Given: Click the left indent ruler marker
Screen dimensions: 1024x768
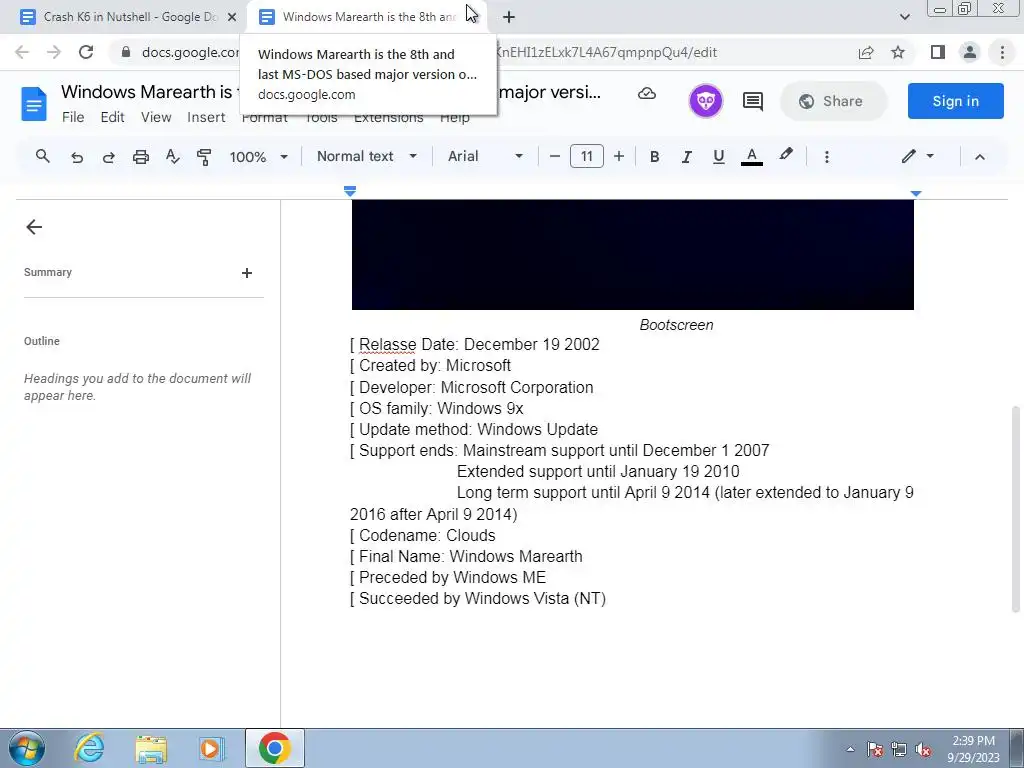Looking at the screenshot, I should pyautogui.click(x=349, y=191).
